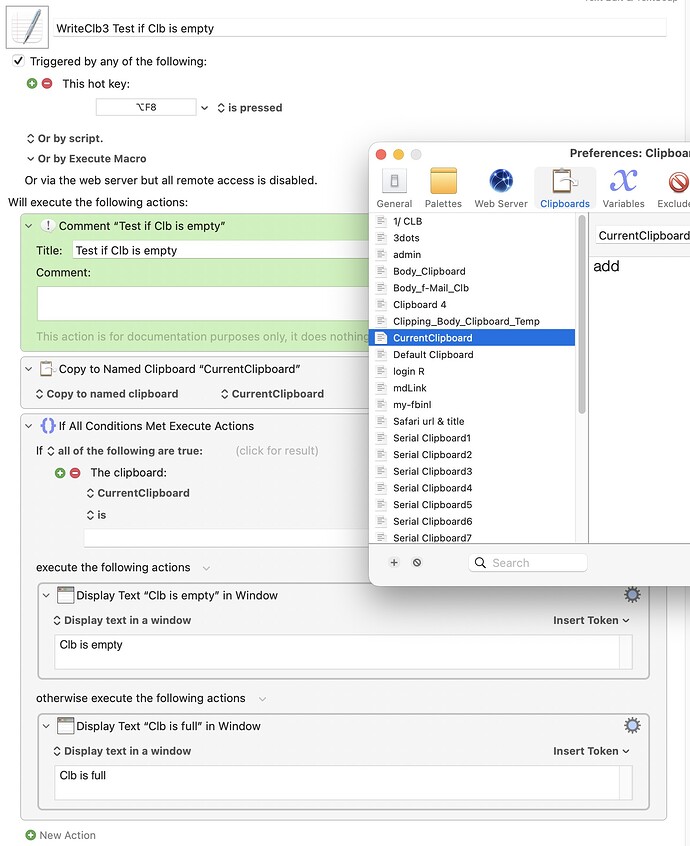690x846 pixels.
Task: Add a new named clipboard with plus button
Action: point(393,562)
